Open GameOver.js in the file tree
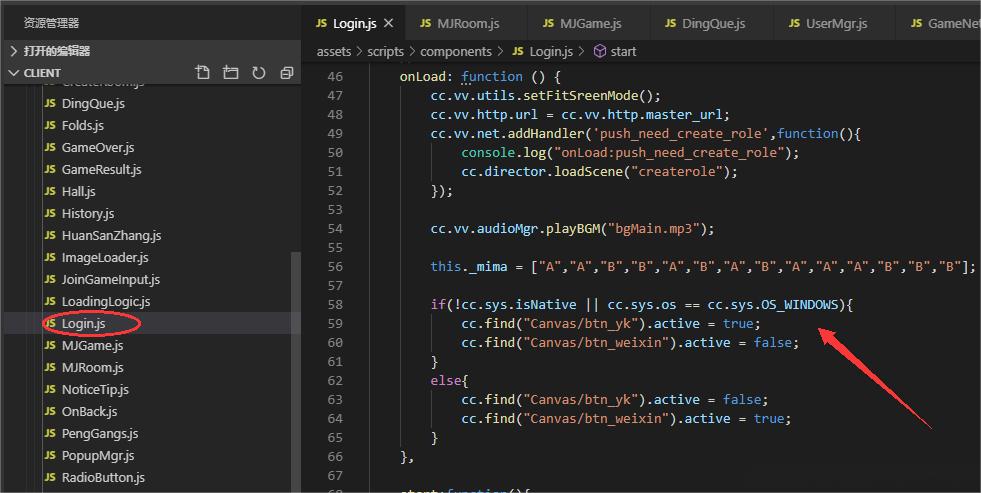The image size is (981, 493). coord(98,148)
